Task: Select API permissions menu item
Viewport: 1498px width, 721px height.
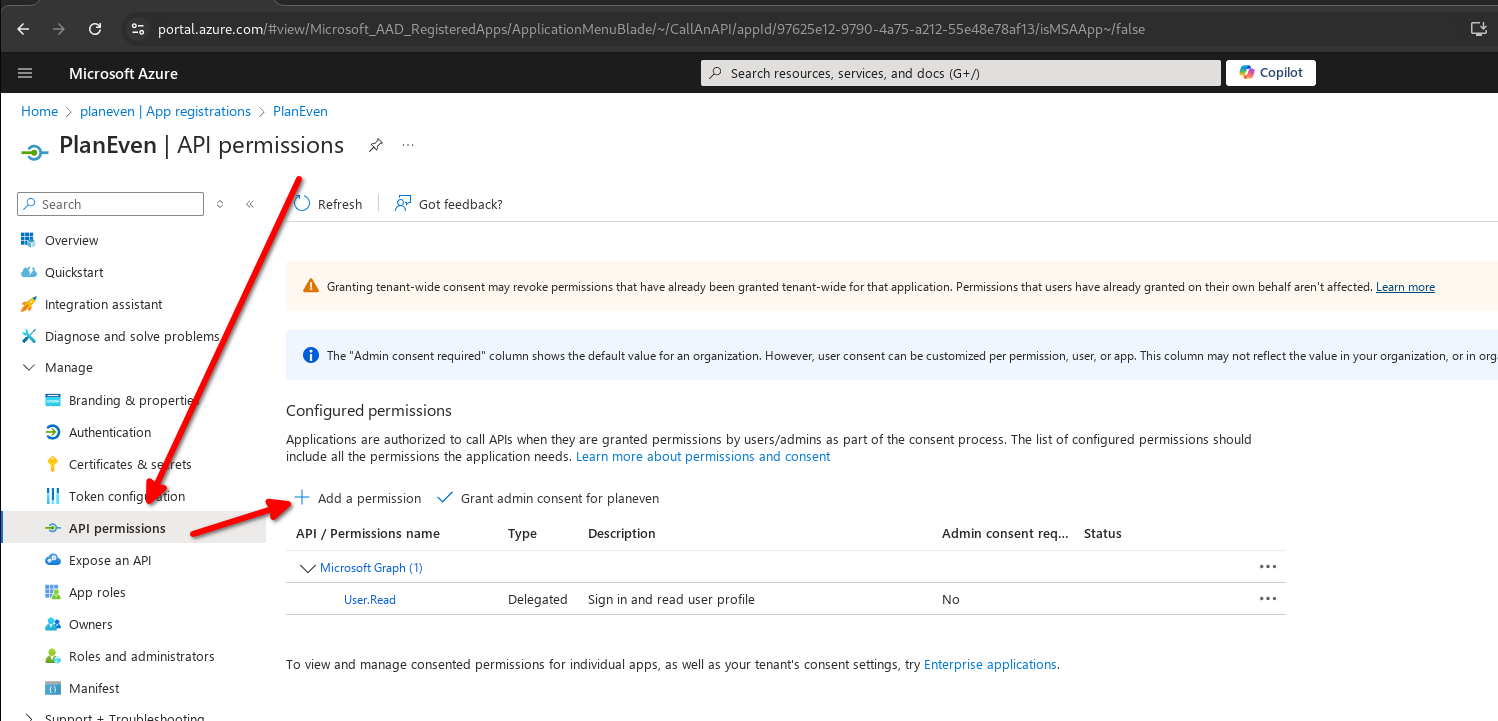Action: 134,528
